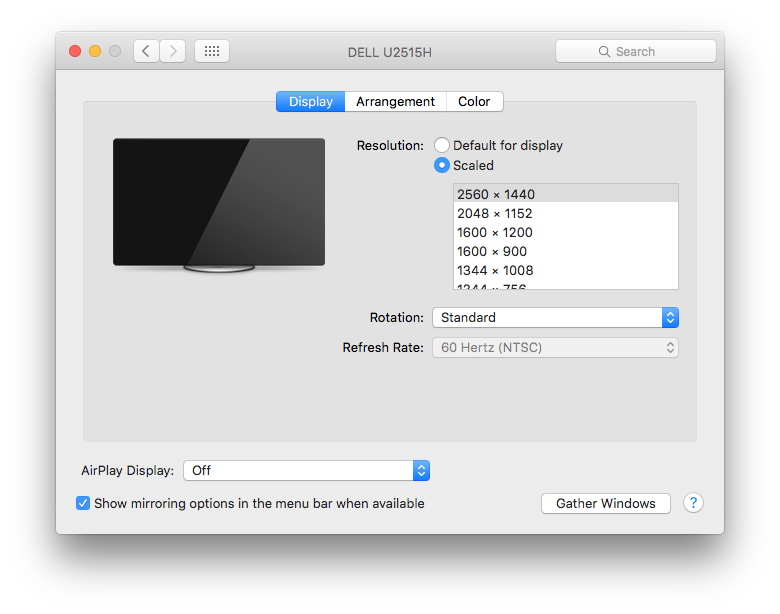Select the Scaled resolution radio button
Screen dimensions: 780x614
442,165
